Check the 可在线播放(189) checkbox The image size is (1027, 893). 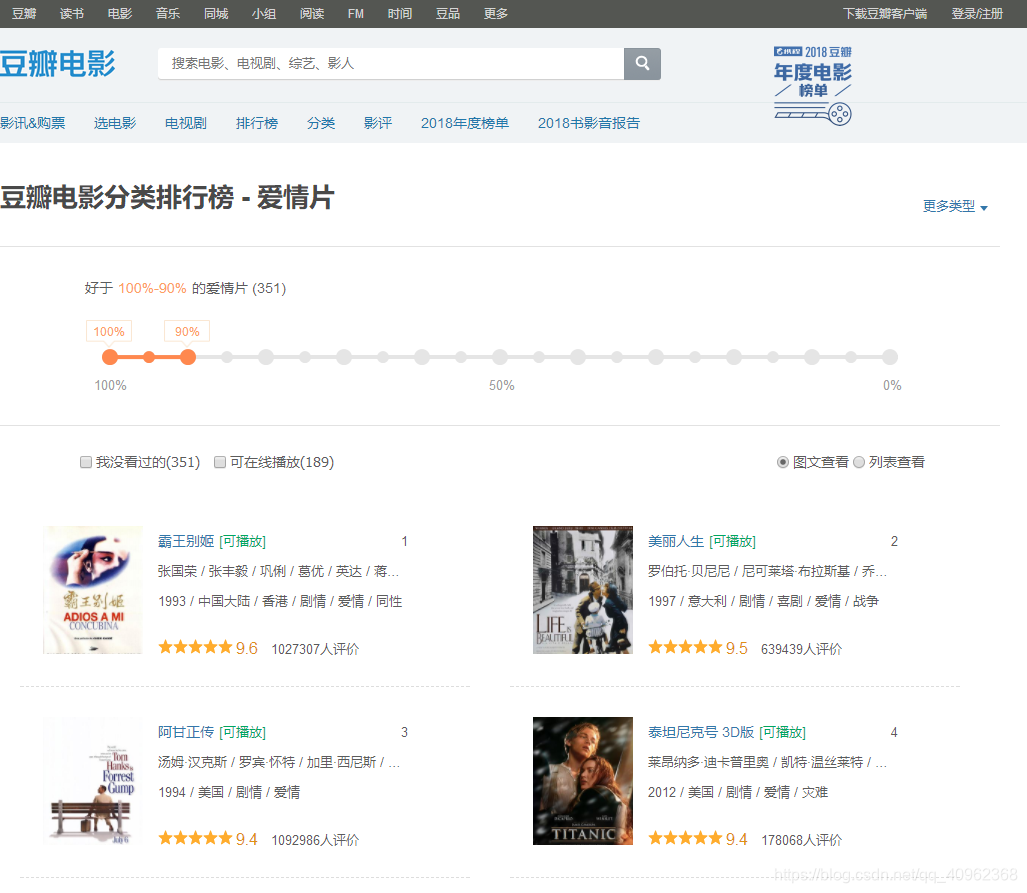tap(220, 463)
